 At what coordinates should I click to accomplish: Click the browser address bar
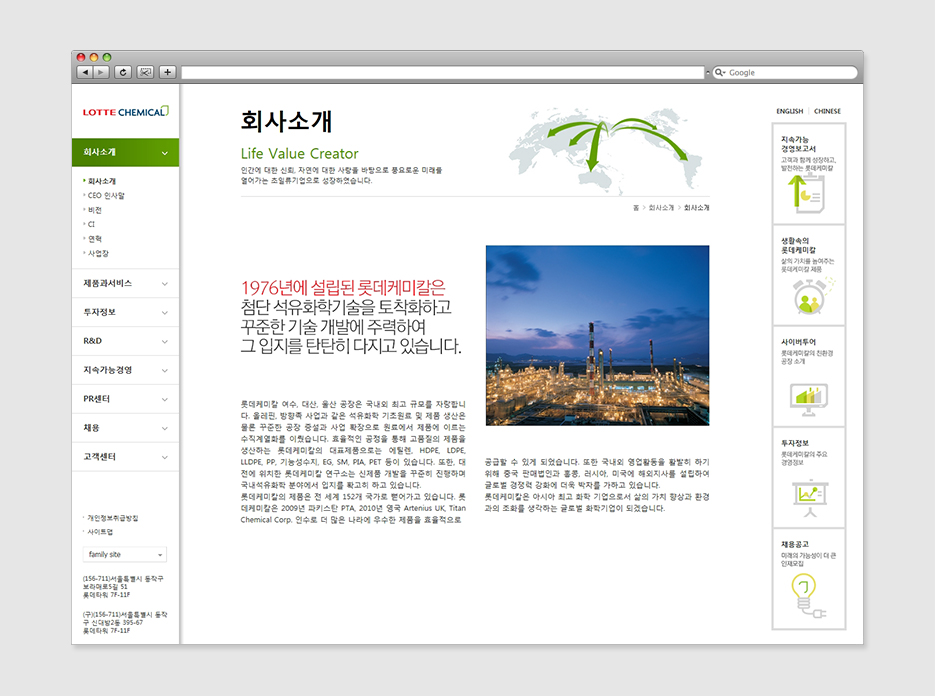[442, 73]
